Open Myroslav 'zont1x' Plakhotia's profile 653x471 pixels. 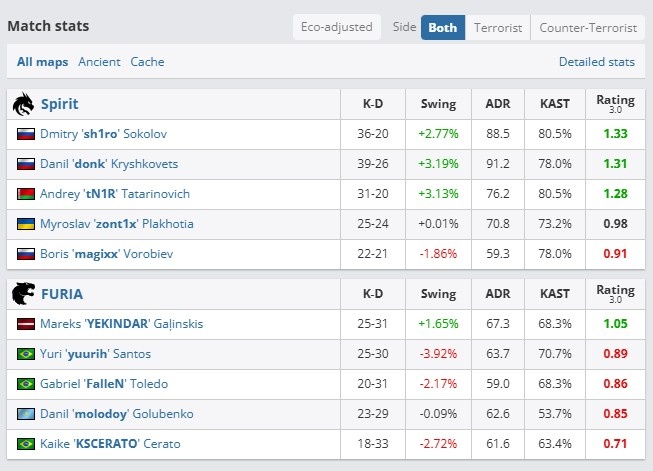117,224
